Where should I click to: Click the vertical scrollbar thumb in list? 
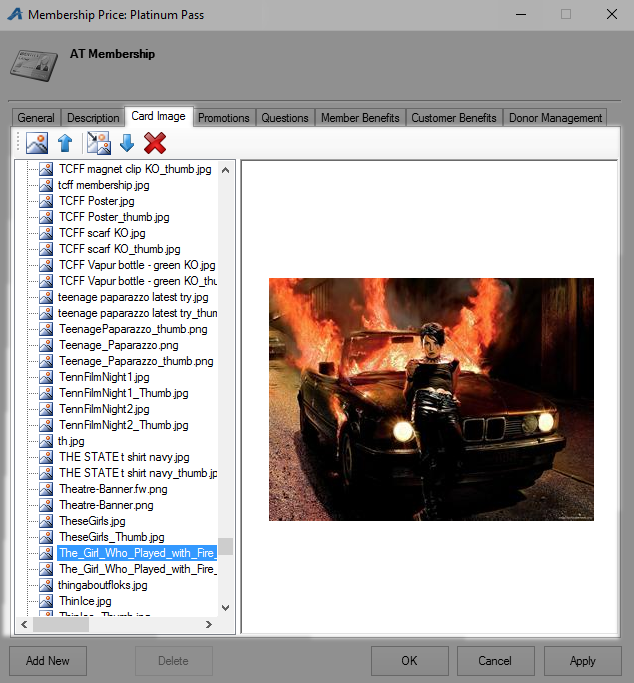click(226, 546)
